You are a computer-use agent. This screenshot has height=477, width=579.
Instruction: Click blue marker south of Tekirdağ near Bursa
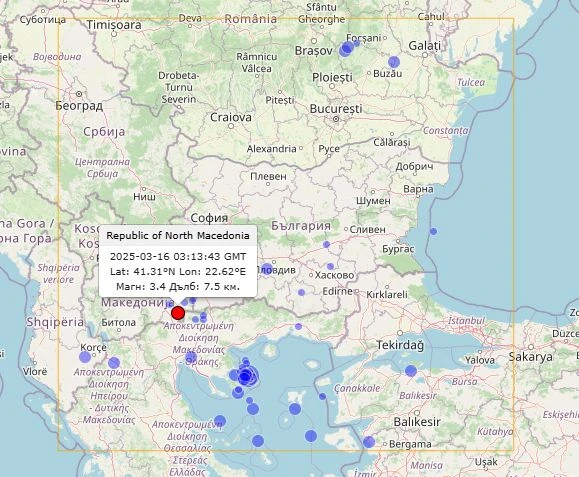click(411, 371)
